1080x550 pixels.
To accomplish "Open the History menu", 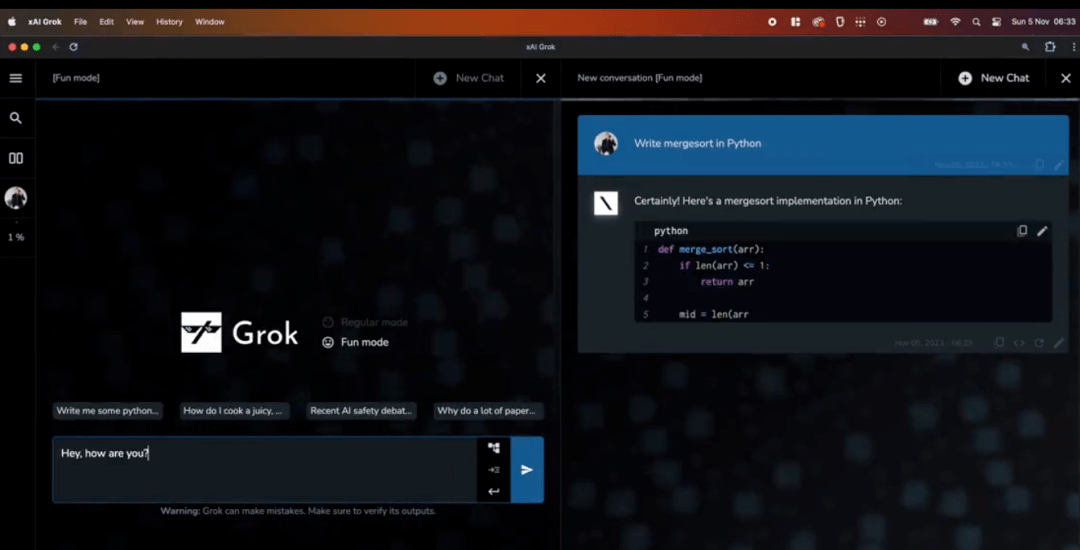I will [169, 21].
